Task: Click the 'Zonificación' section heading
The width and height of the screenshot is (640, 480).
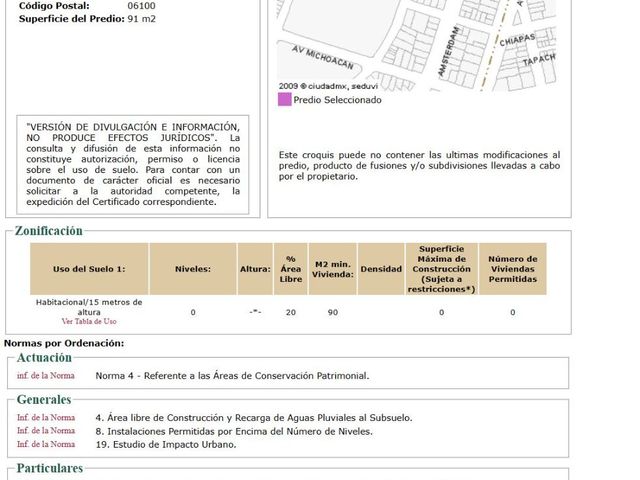Action: click(x=49, y=231)
